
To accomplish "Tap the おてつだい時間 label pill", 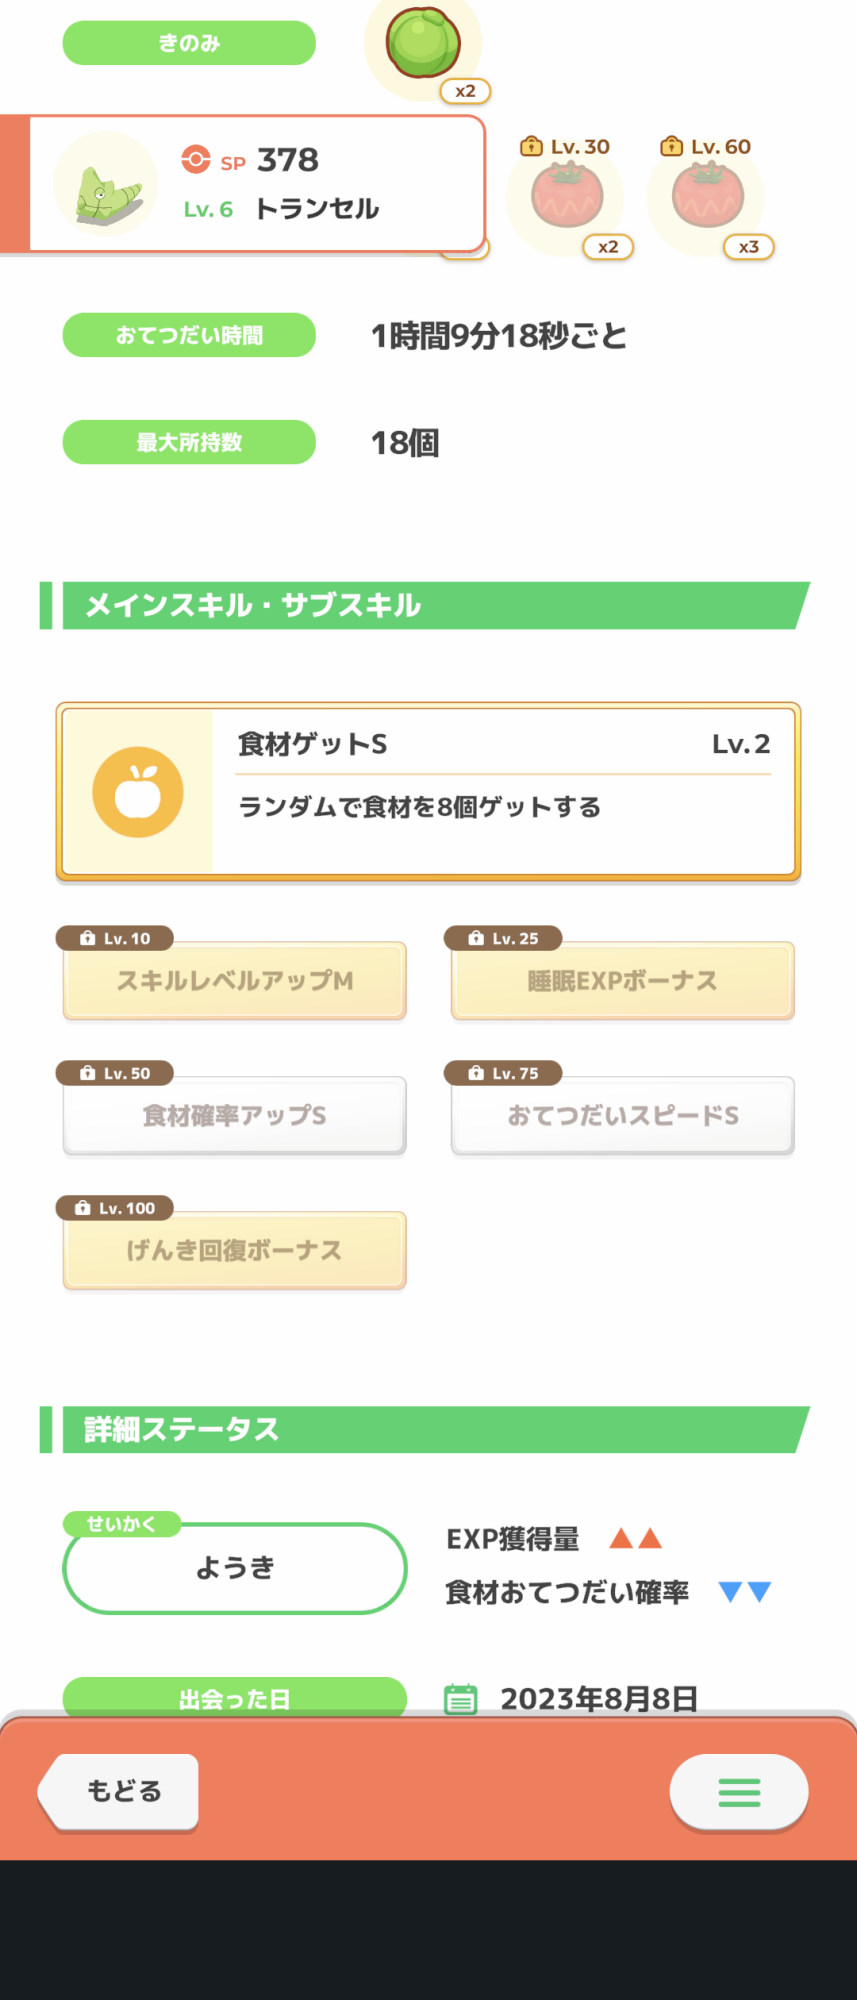I will [x=189, y=335].
